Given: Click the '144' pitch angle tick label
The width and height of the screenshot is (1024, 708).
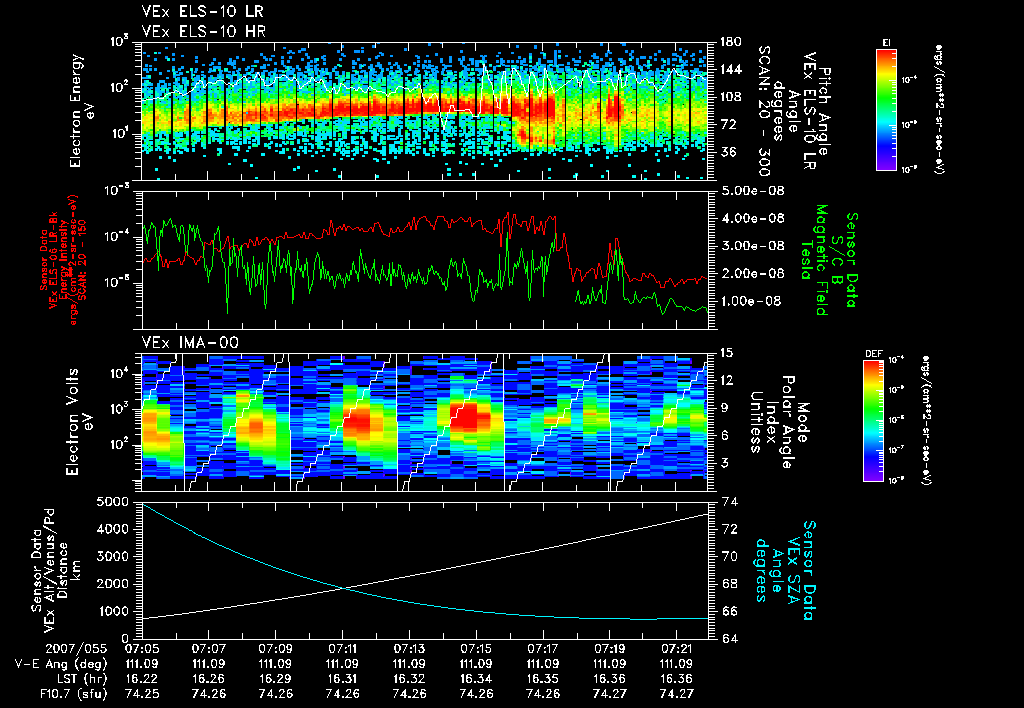Looking at the screenshot, I should [730, 69].
